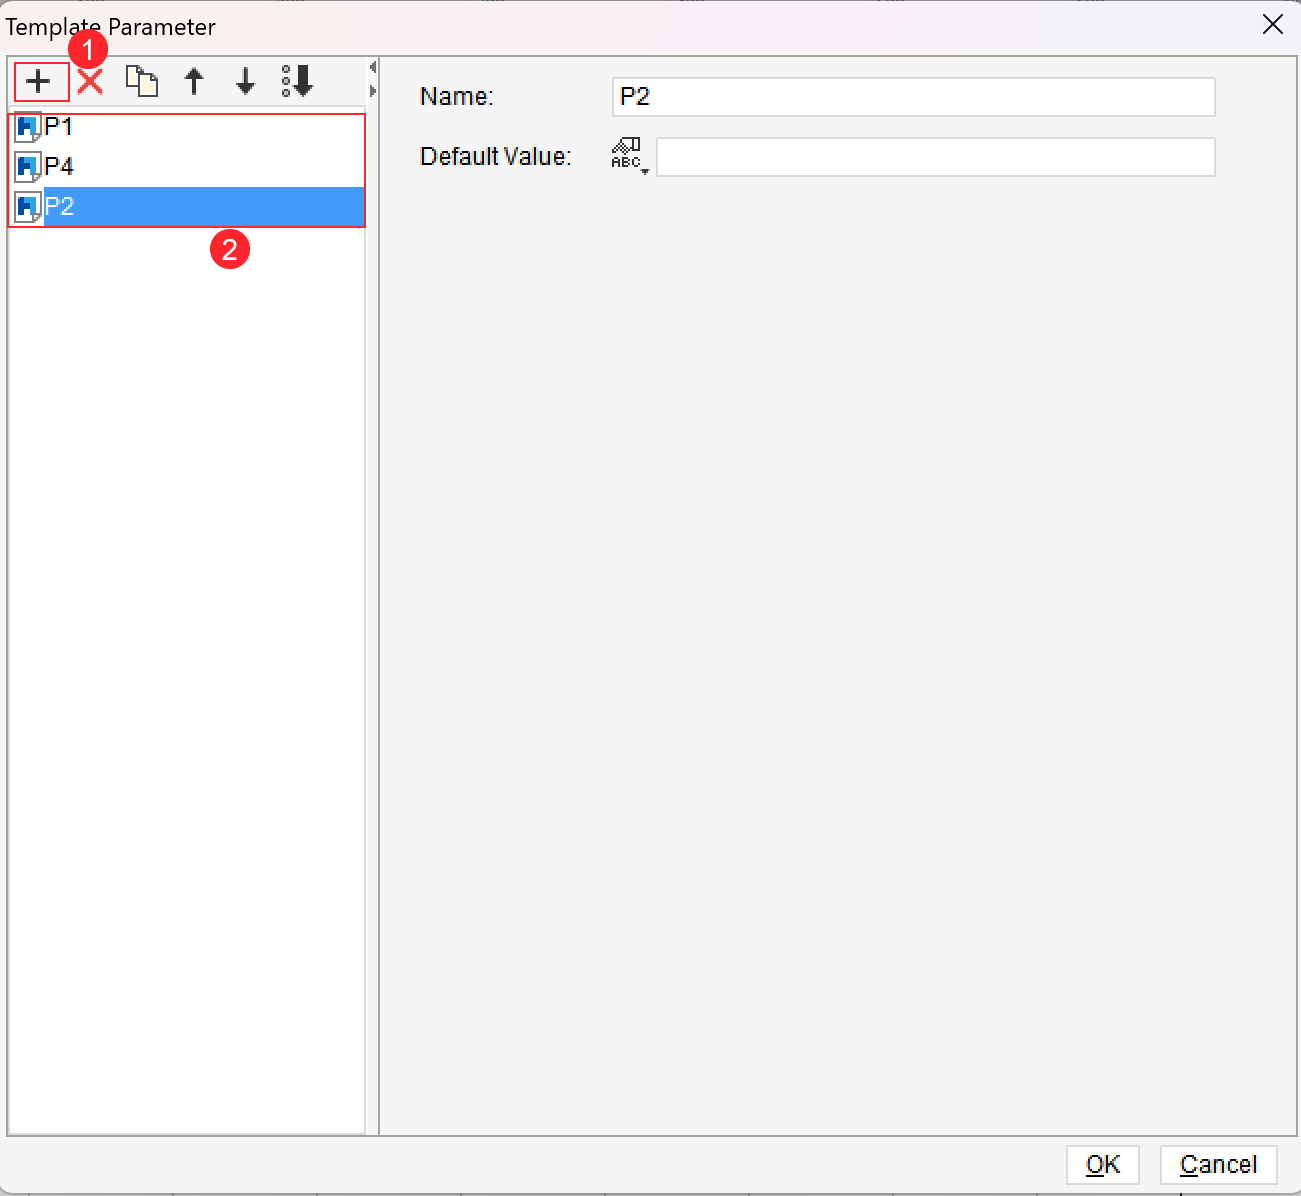Screen dimensions: 1301x1196
Task: Add a new template parameter
Action: (x=39, y=81)
